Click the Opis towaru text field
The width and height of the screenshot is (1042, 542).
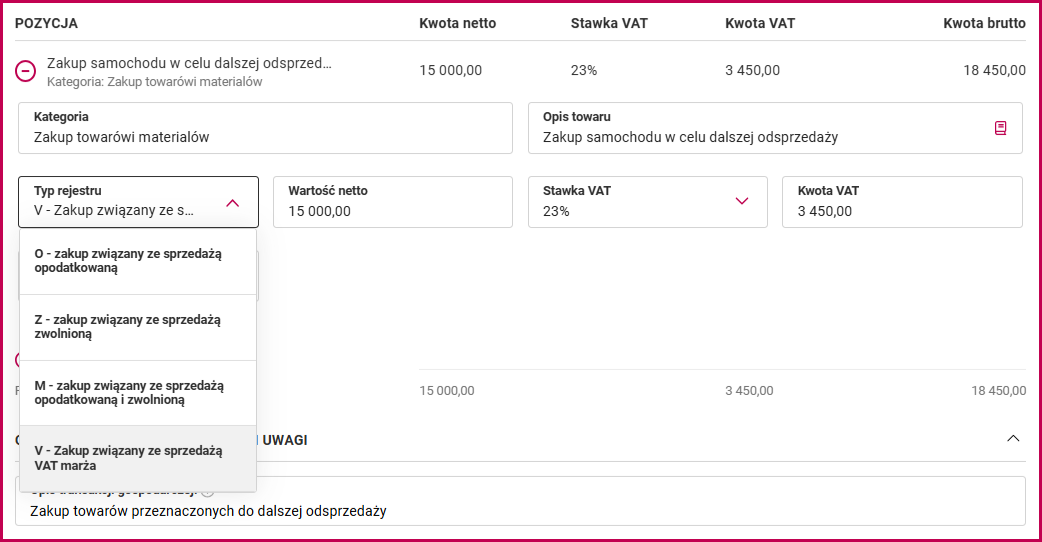[775, 128]
